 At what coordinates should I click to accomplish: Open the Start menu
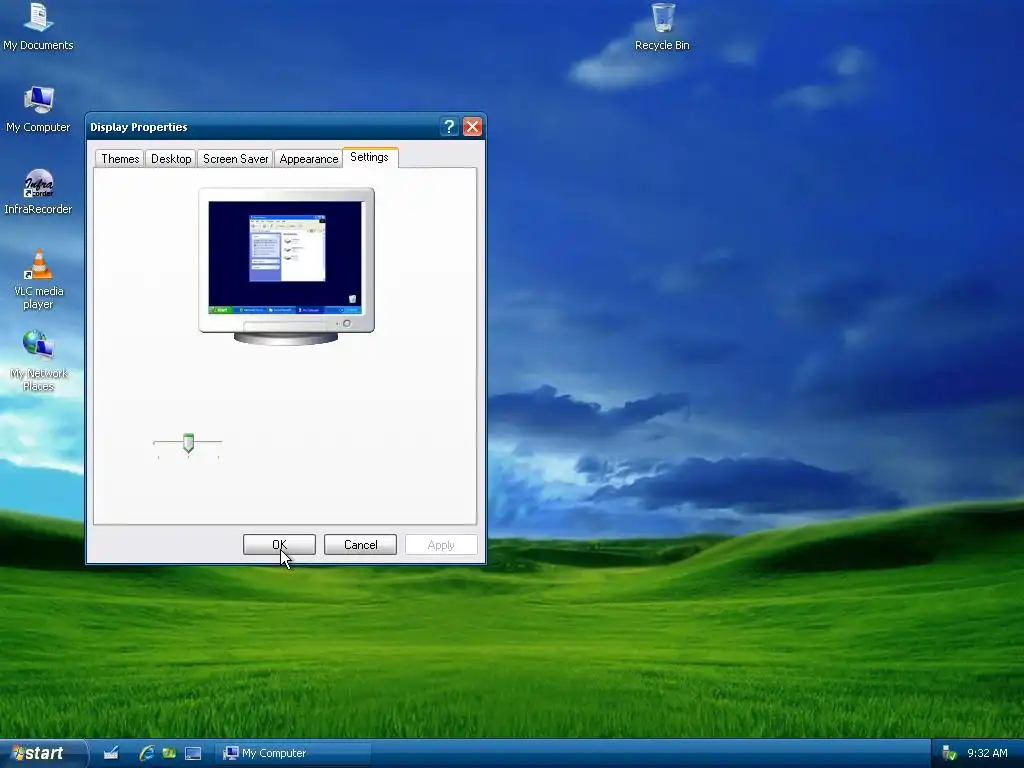(x=43, y=753)
